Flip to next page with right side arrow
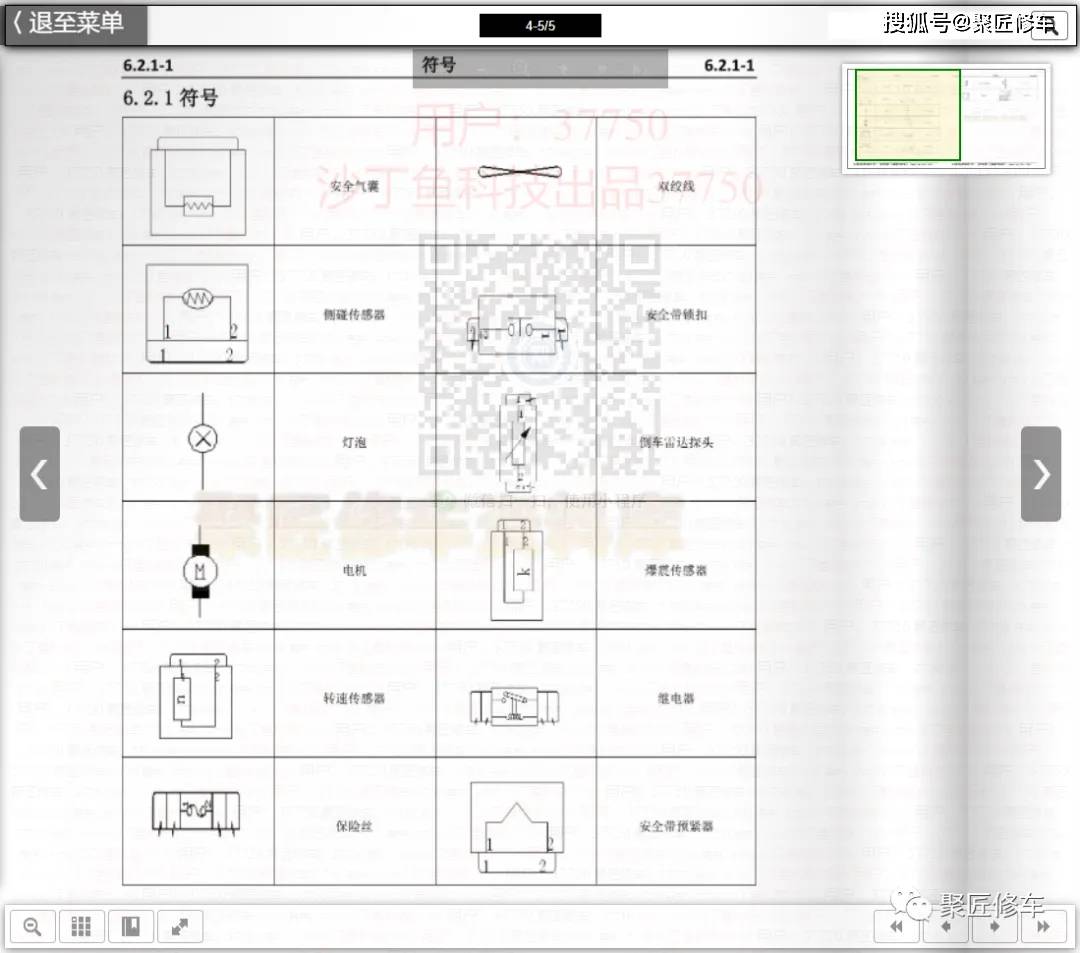 (x=1041, y=474)
